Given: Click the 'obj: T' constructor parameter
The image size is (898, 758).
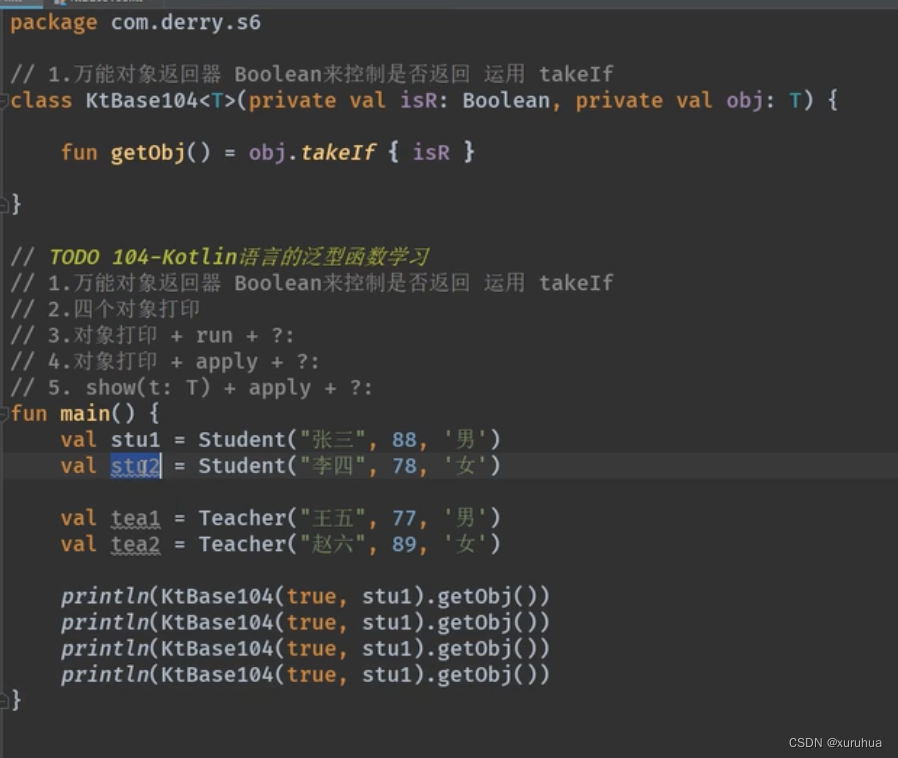Looking at the screenshot, I should coord(763,101).
